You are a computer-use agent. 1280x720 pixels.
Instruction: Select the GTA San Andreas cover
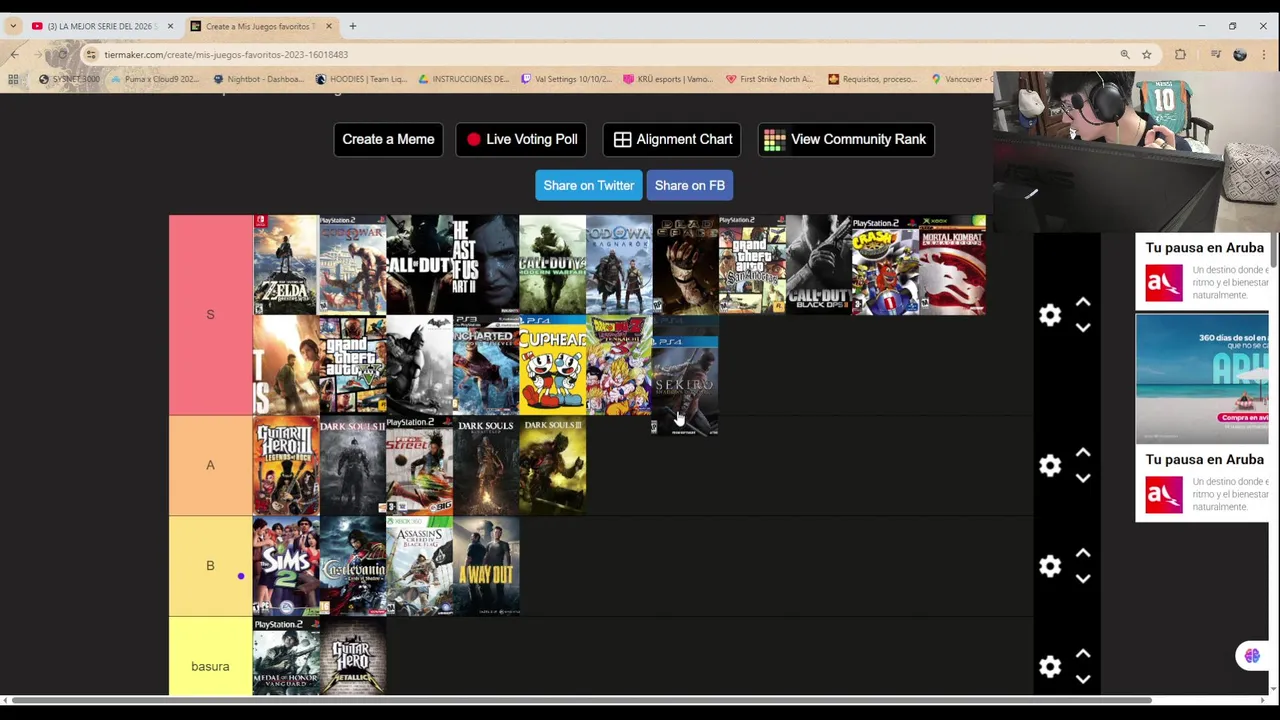click(x=752, y=265)
